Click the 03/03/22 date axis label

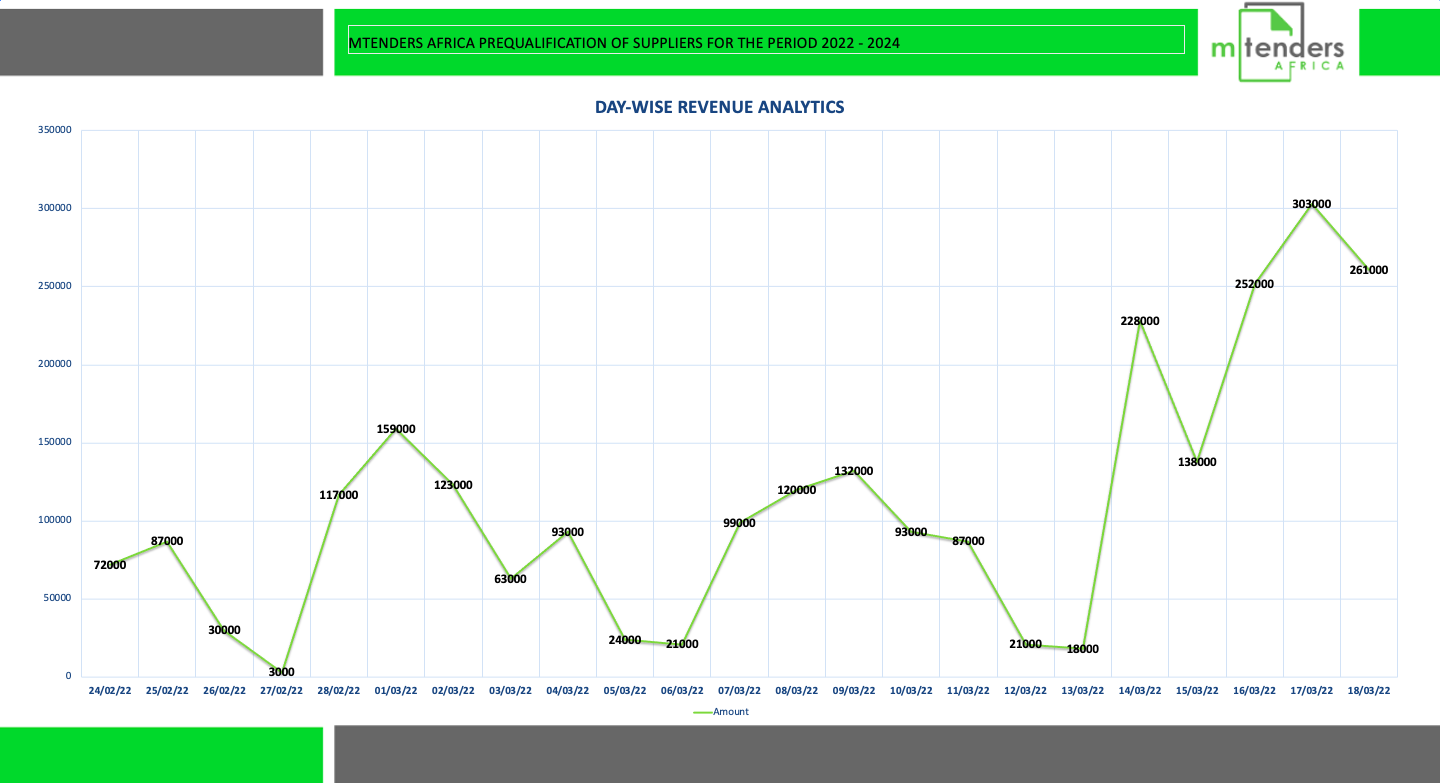tap(510, 690)
